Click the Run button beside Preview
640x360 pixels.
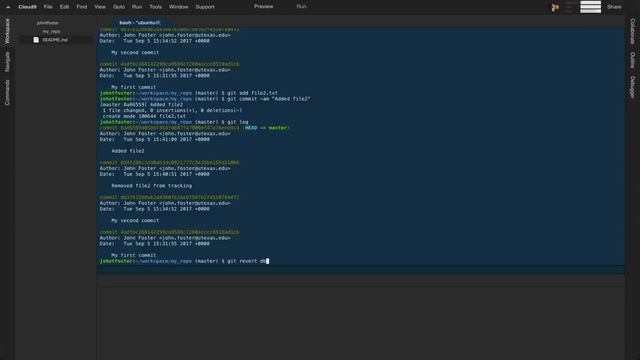pos(302,7)
